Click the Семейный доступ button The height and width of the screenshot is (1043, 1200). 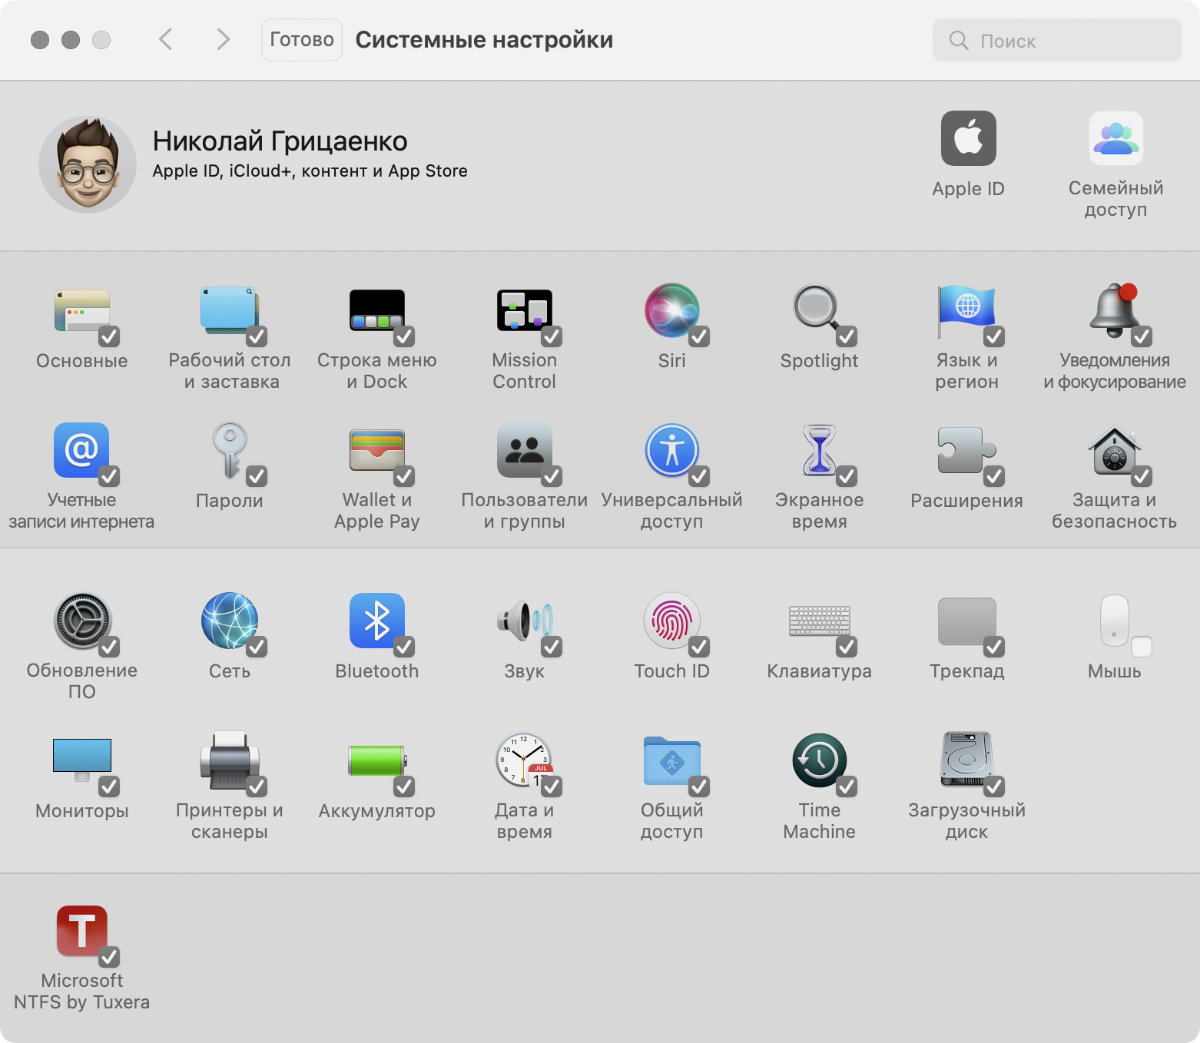pyautogui.click(x=1115, y=139)
